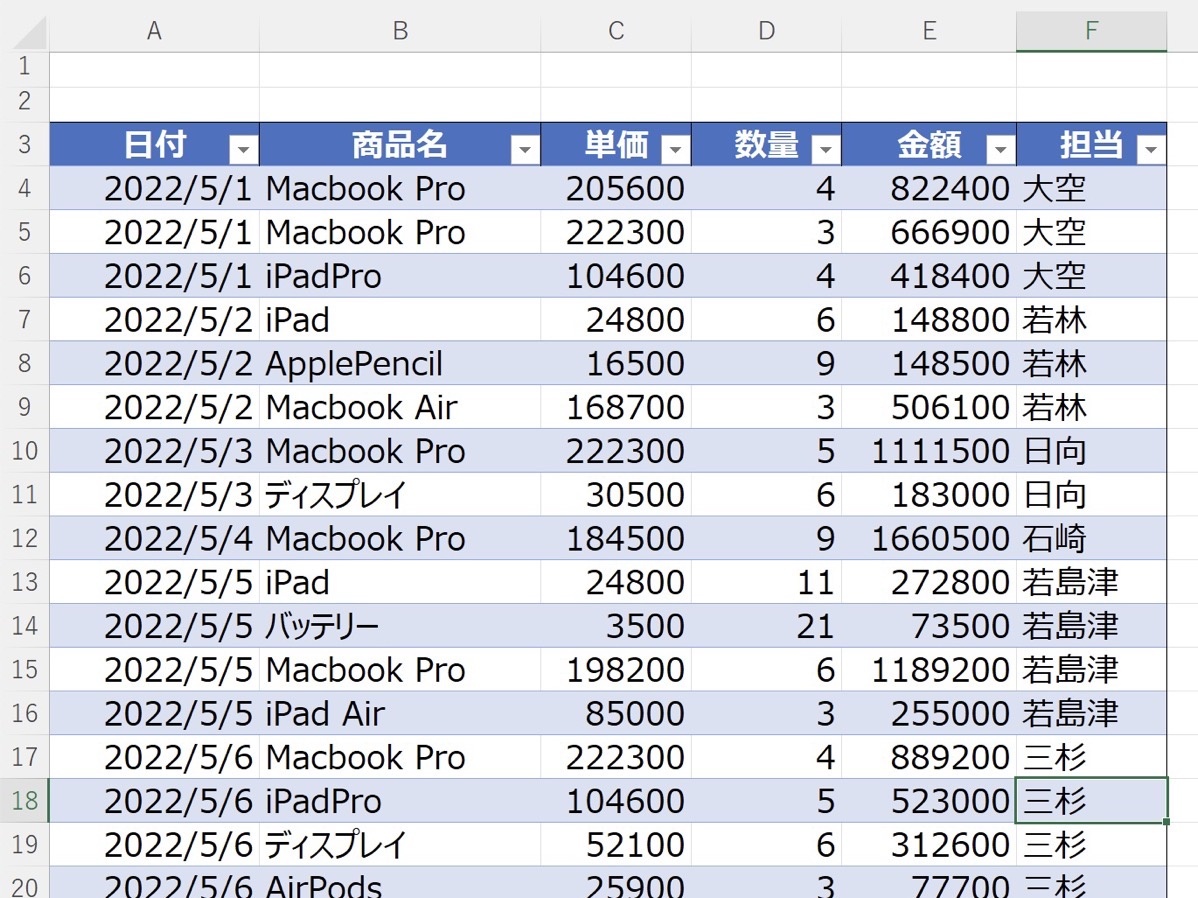The height and width of the screenshot is (898, 1198).
Task: Select column D header
Action: pyautogui.click(x=766, y=31)
